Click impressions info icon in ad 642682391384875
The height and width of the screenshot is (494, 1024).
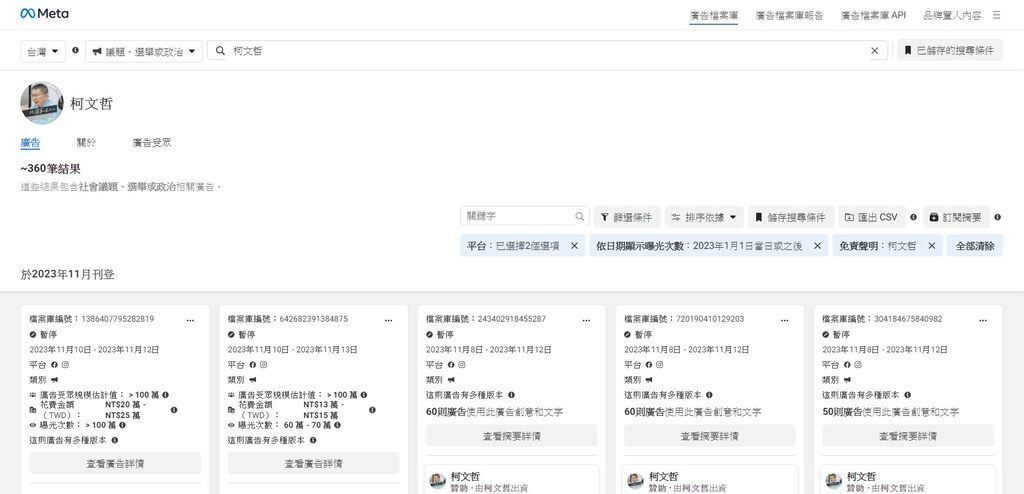pyautogui.click(x=337, y=425)
